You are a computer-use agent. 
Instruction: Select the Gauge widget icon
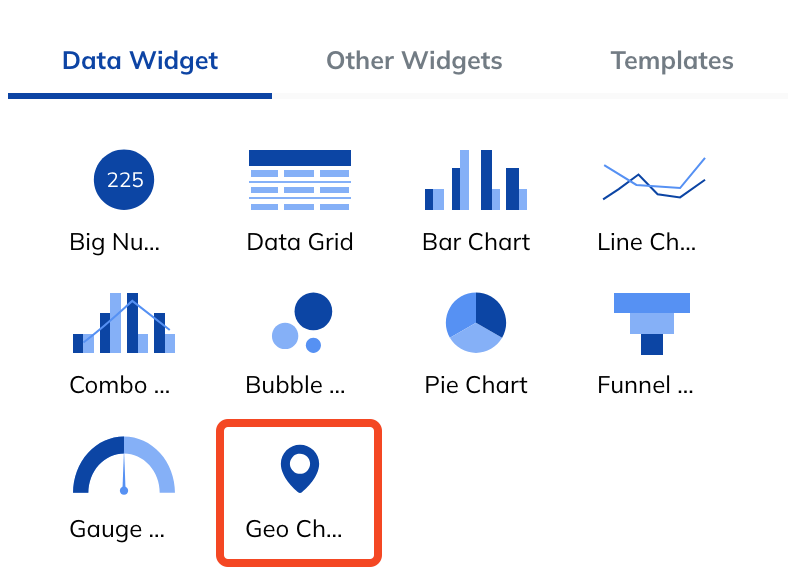(x=124, y=466)
